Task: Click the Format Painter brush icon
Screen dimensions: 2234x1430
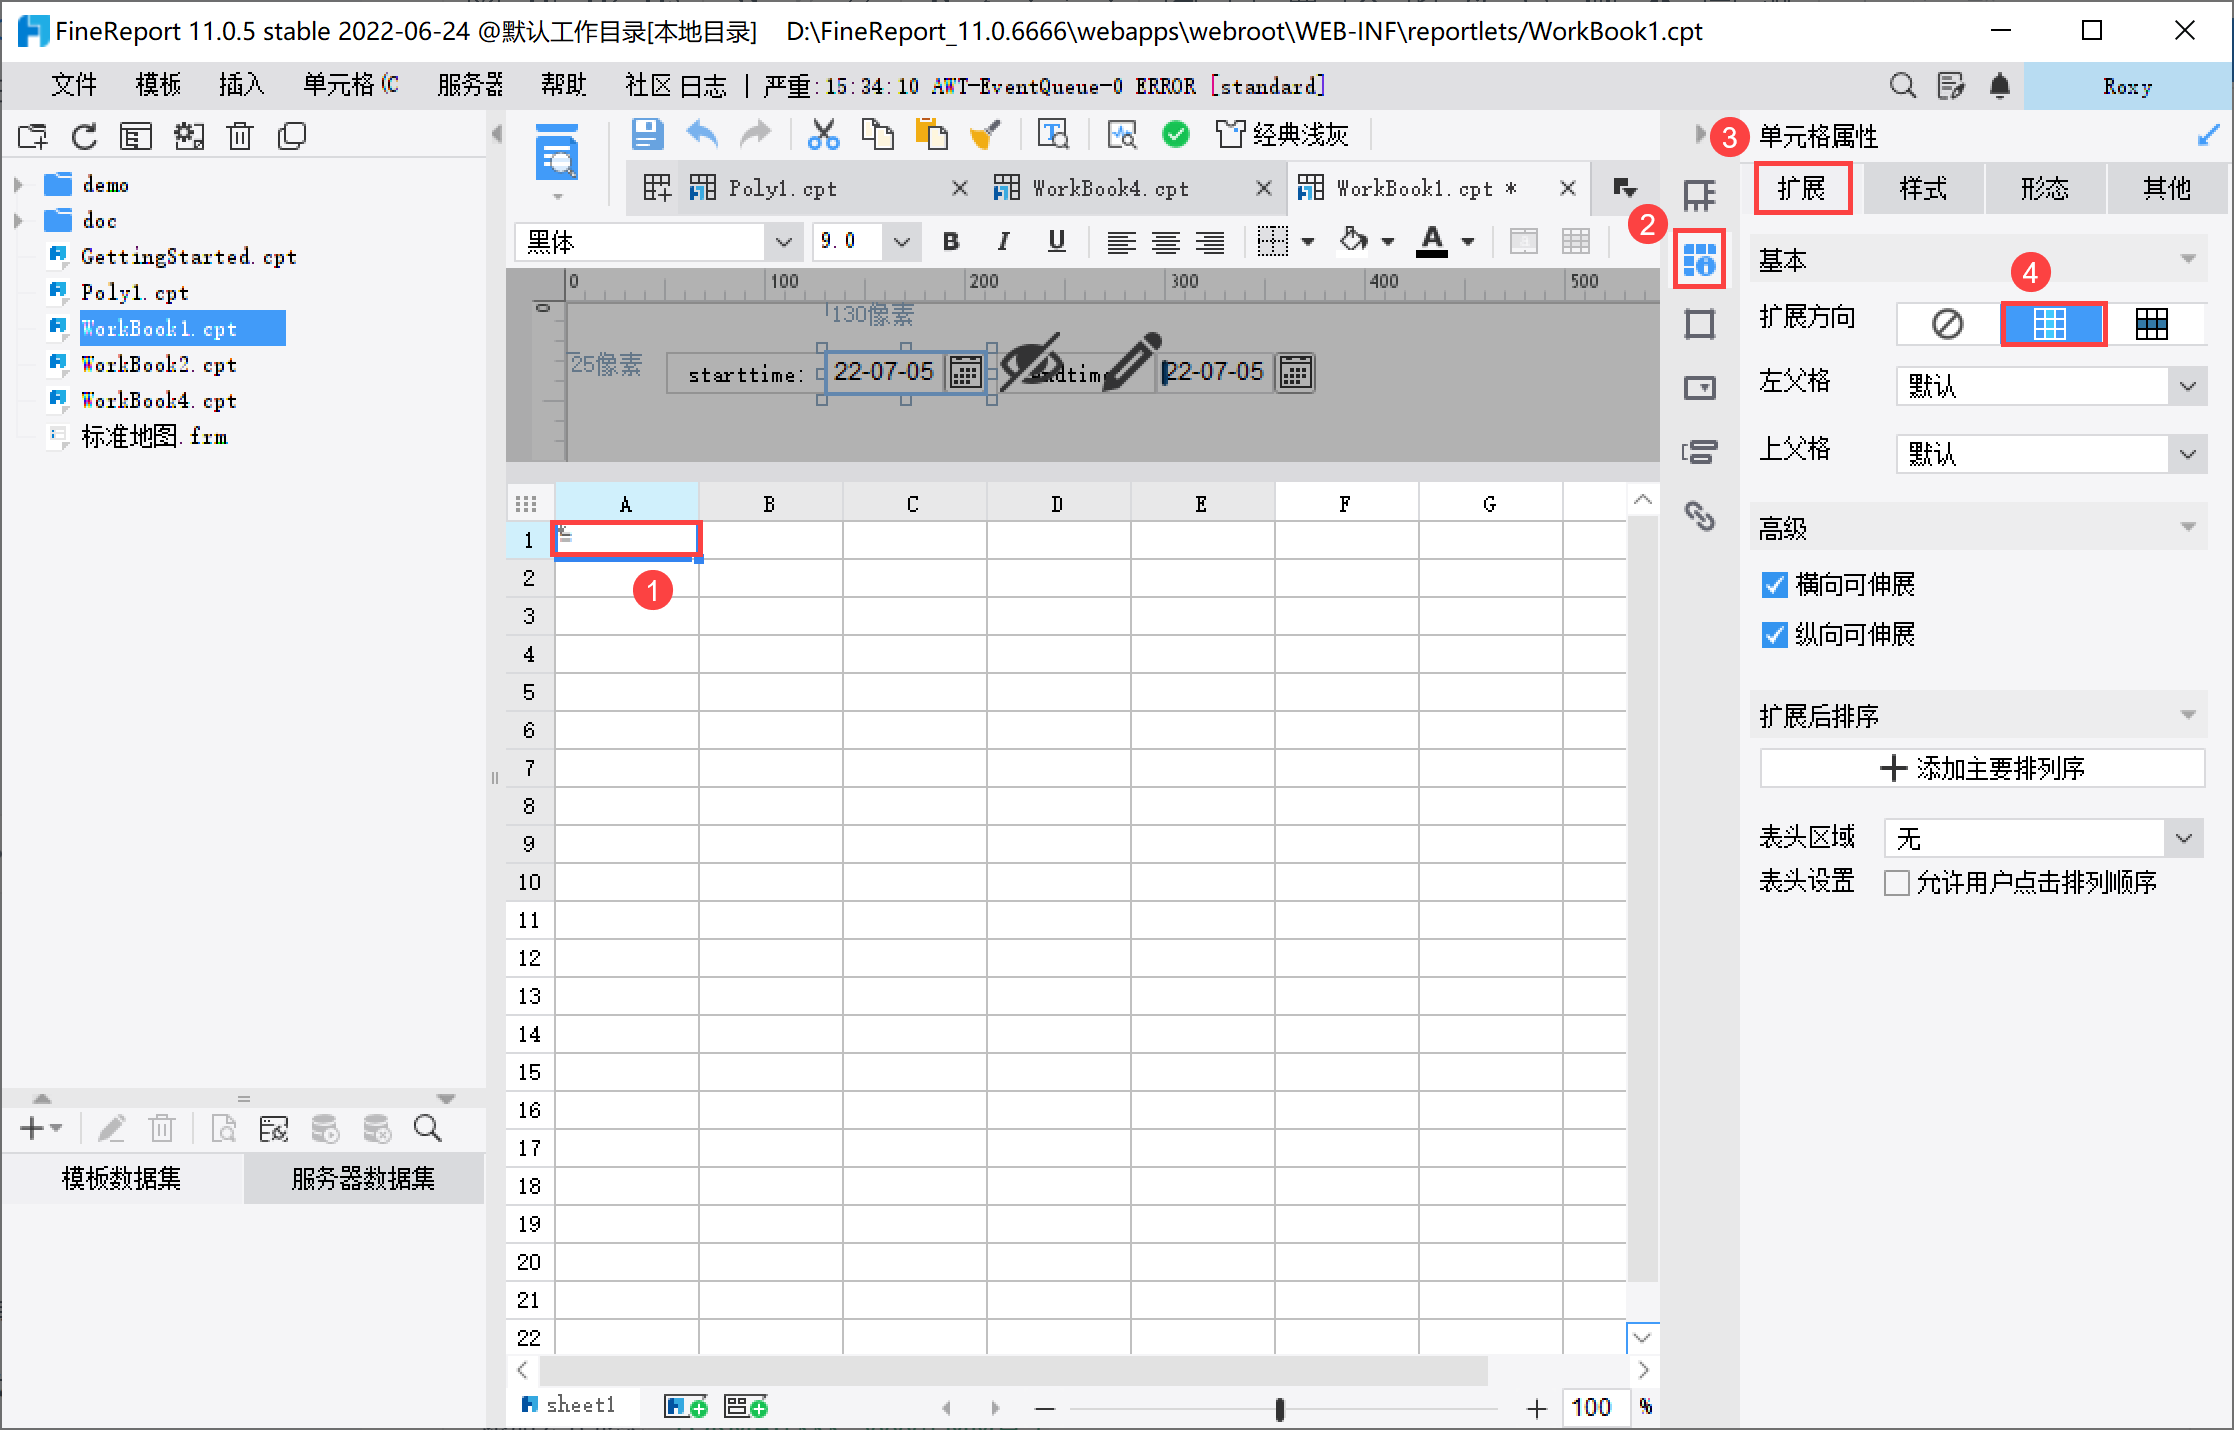Action: pyautogui.click(x=985, y=134)
